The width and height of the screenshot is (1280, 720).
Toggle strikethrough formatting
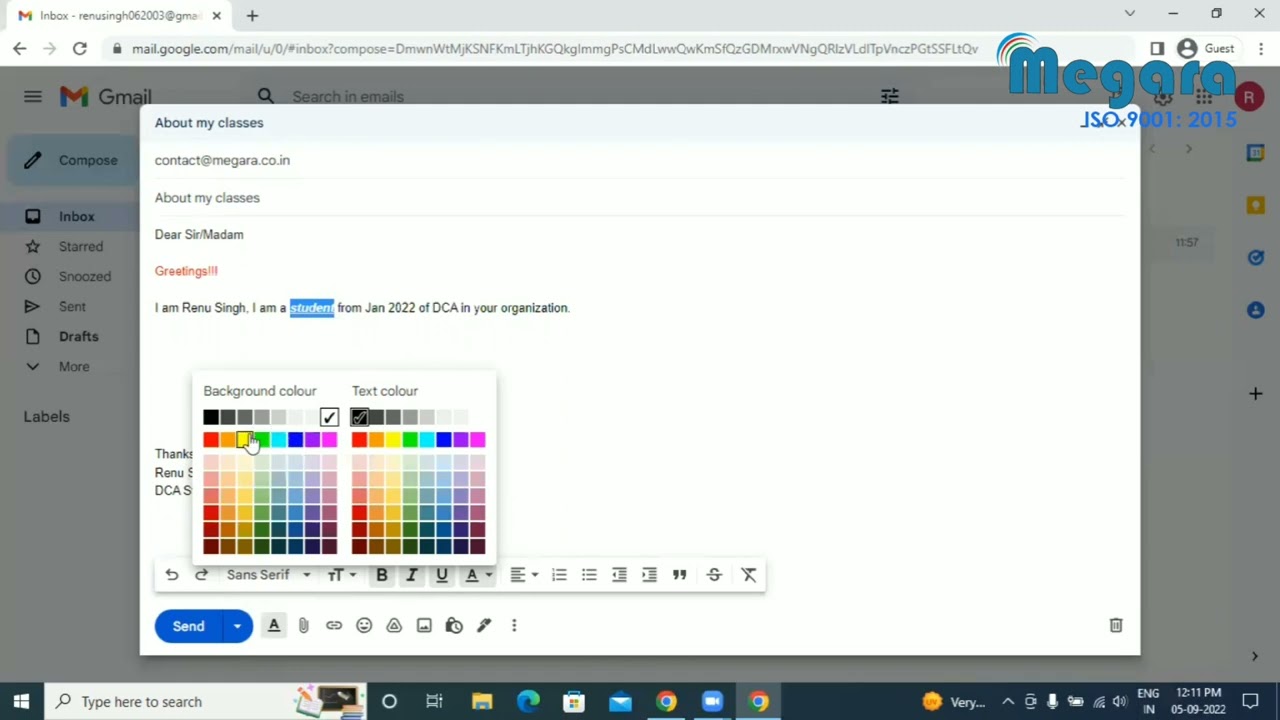714,575
